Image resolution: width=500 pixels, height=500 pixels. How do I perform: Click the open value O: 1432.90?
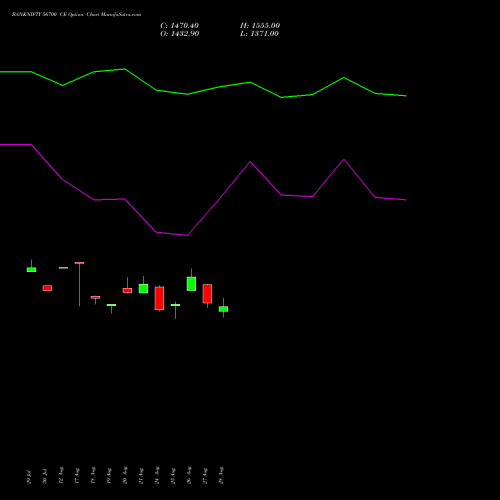click(x=180, y=34)
